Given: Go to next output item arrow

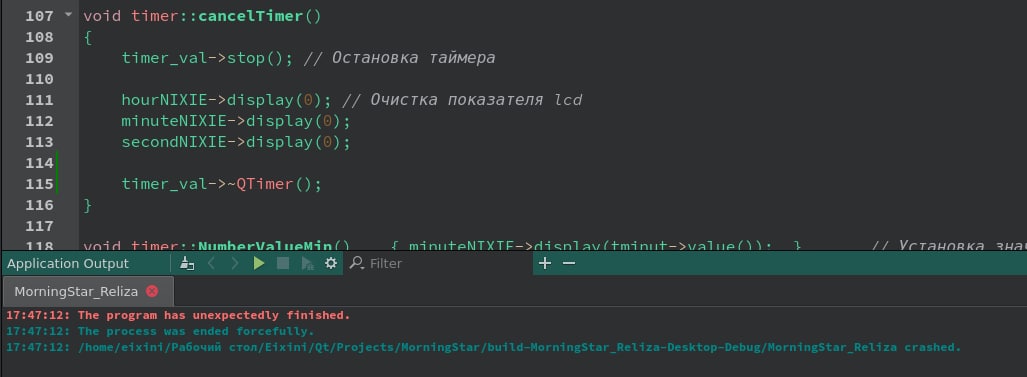Looking at the screenshot, I should pos(235,264).
